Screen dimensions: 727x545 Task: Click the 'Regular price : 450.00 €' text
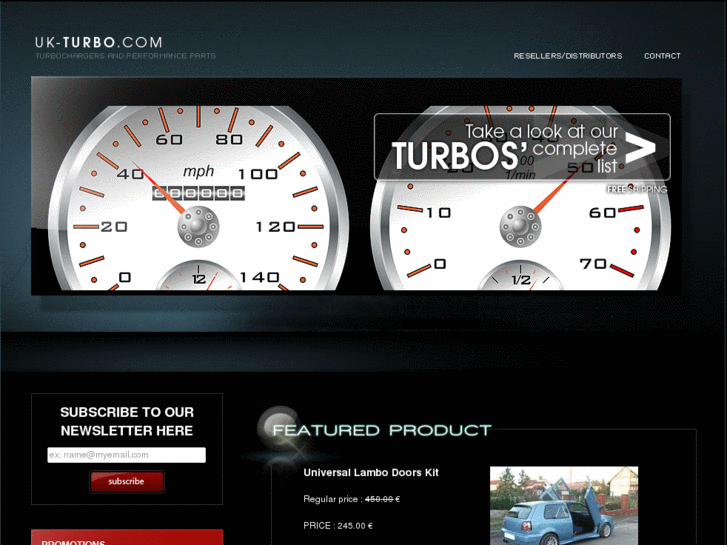(351, 499)
